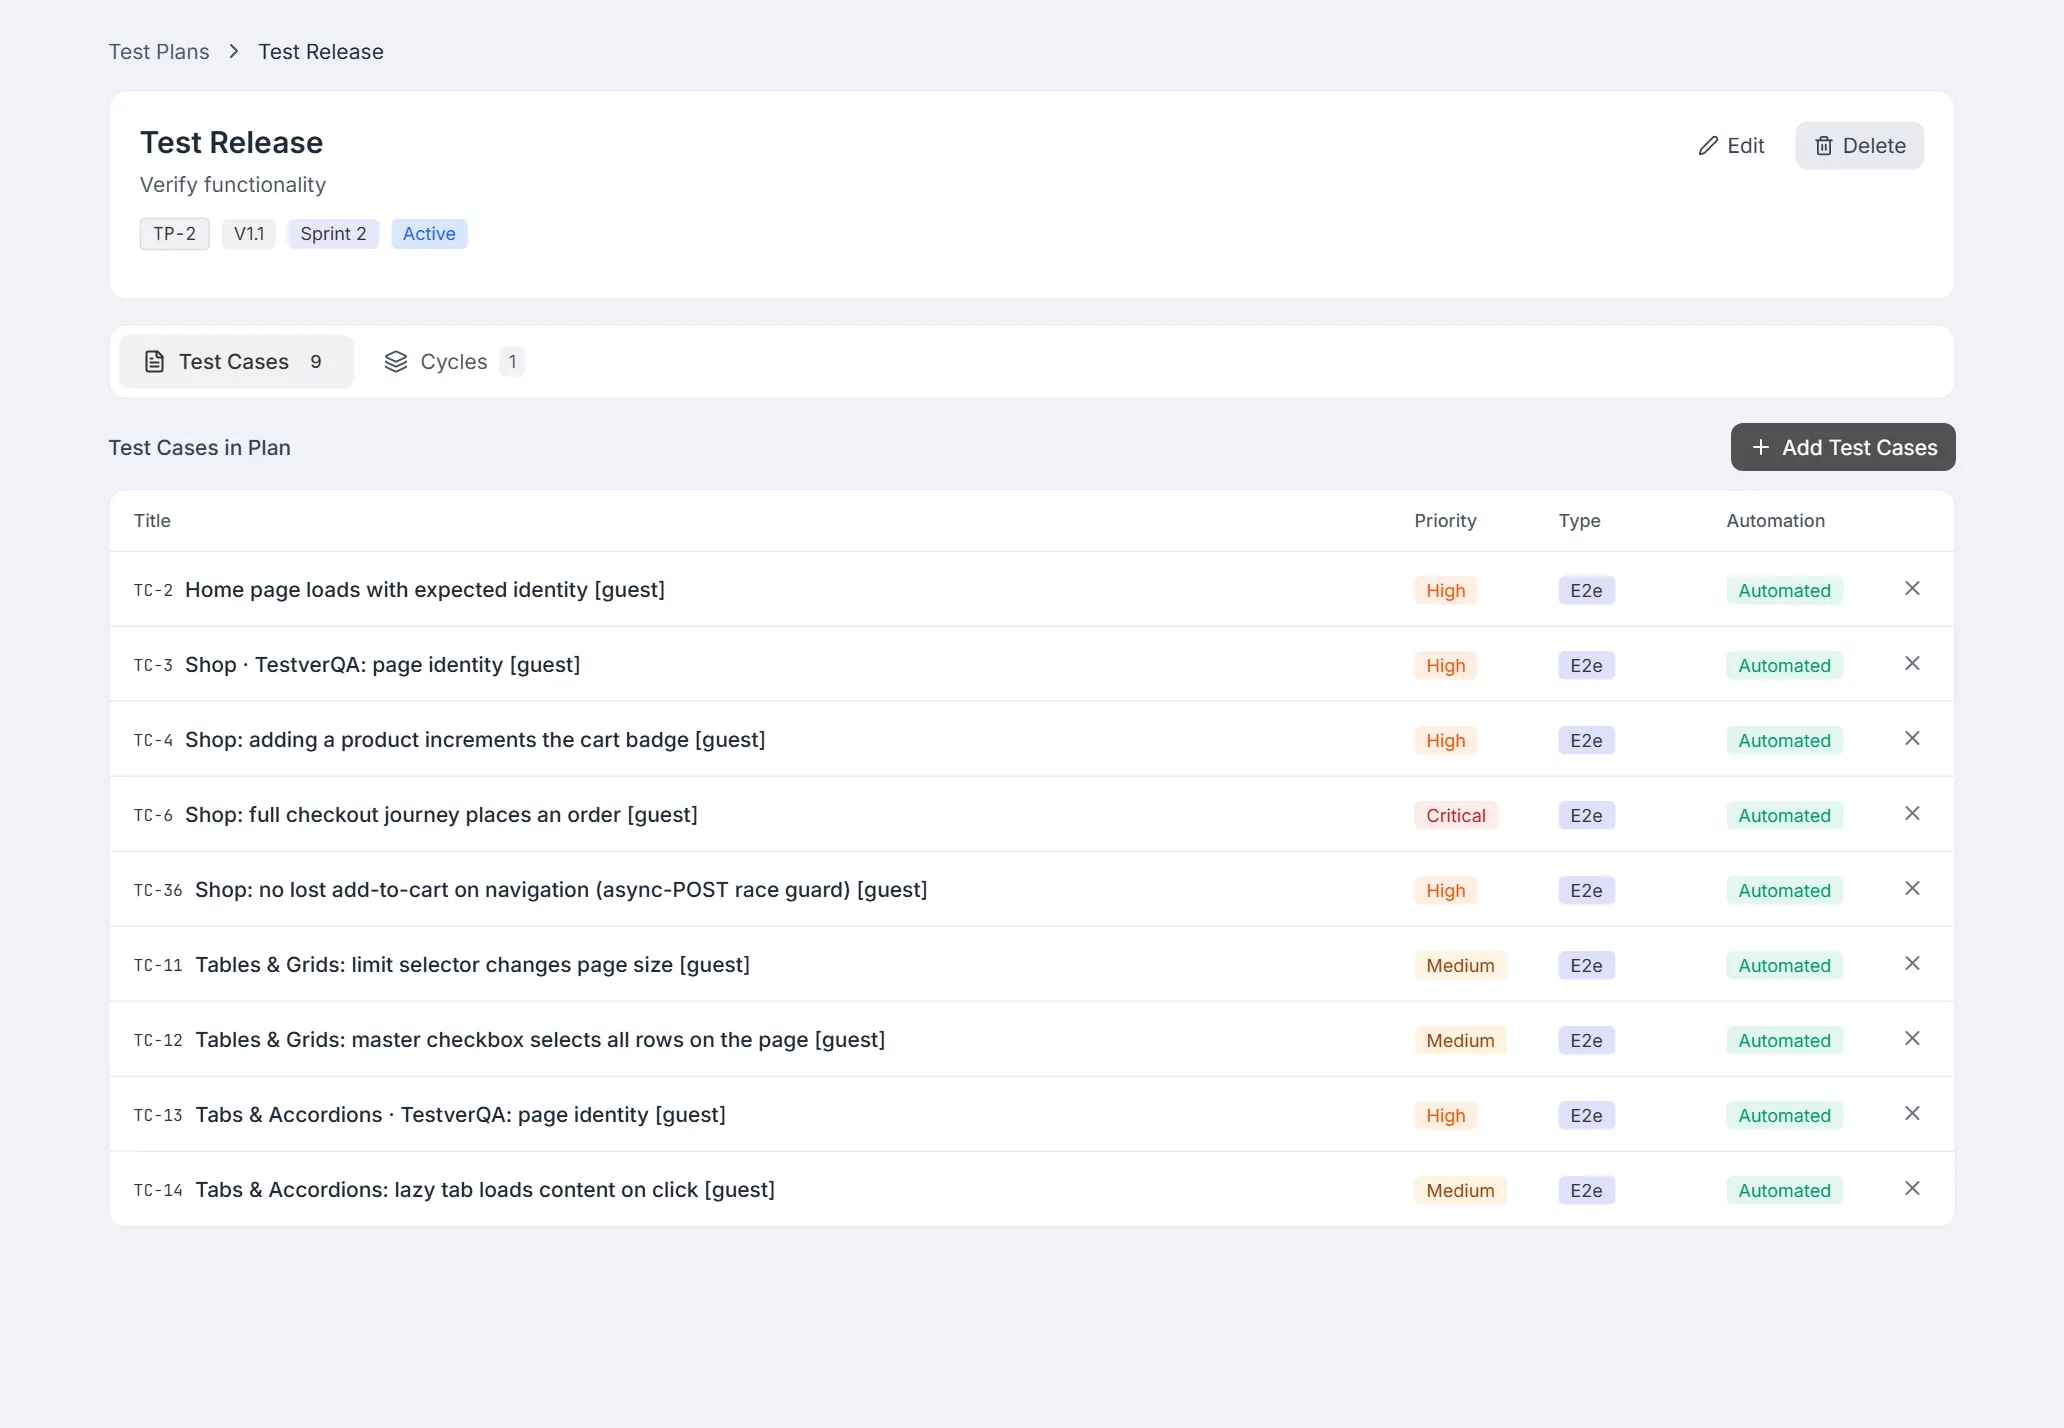Image resolution: width=2064 pixels, height=1428 pixels.
Task: Open Shop · TestverQA: page identity case
Action: tap(382, 665)
